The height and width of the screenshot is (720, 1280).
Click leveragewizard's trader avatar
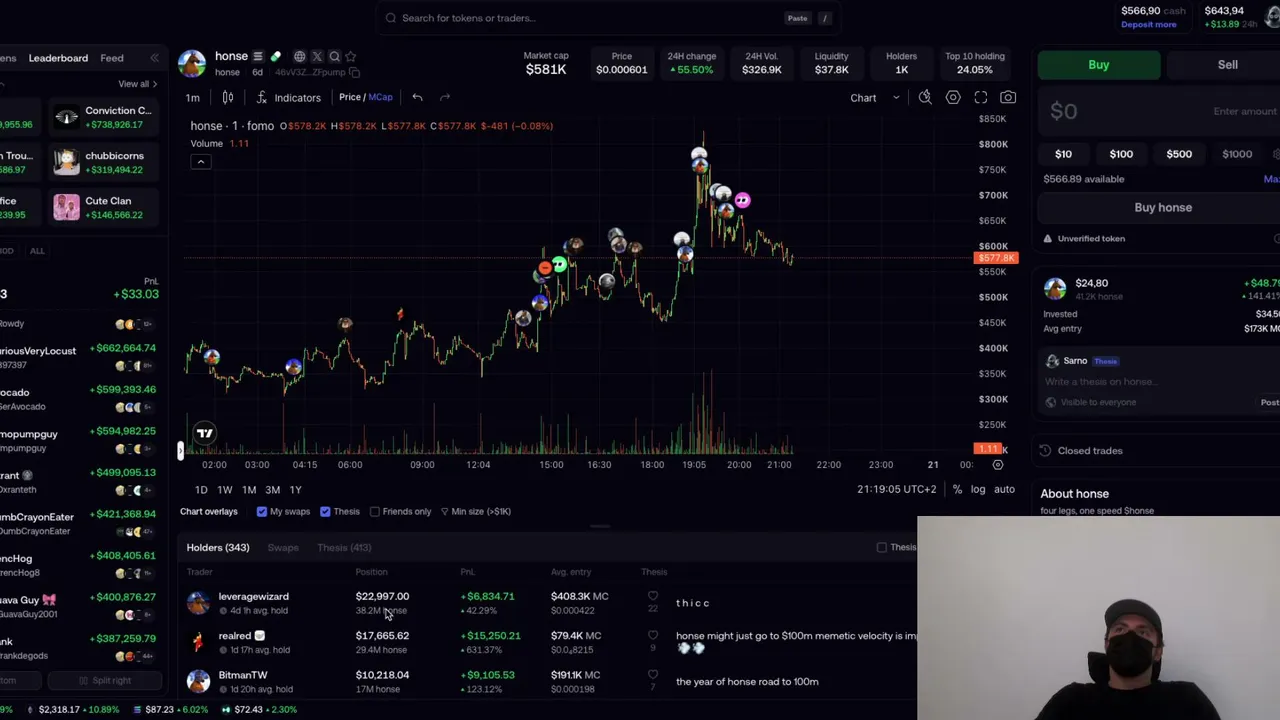[198, 602]
